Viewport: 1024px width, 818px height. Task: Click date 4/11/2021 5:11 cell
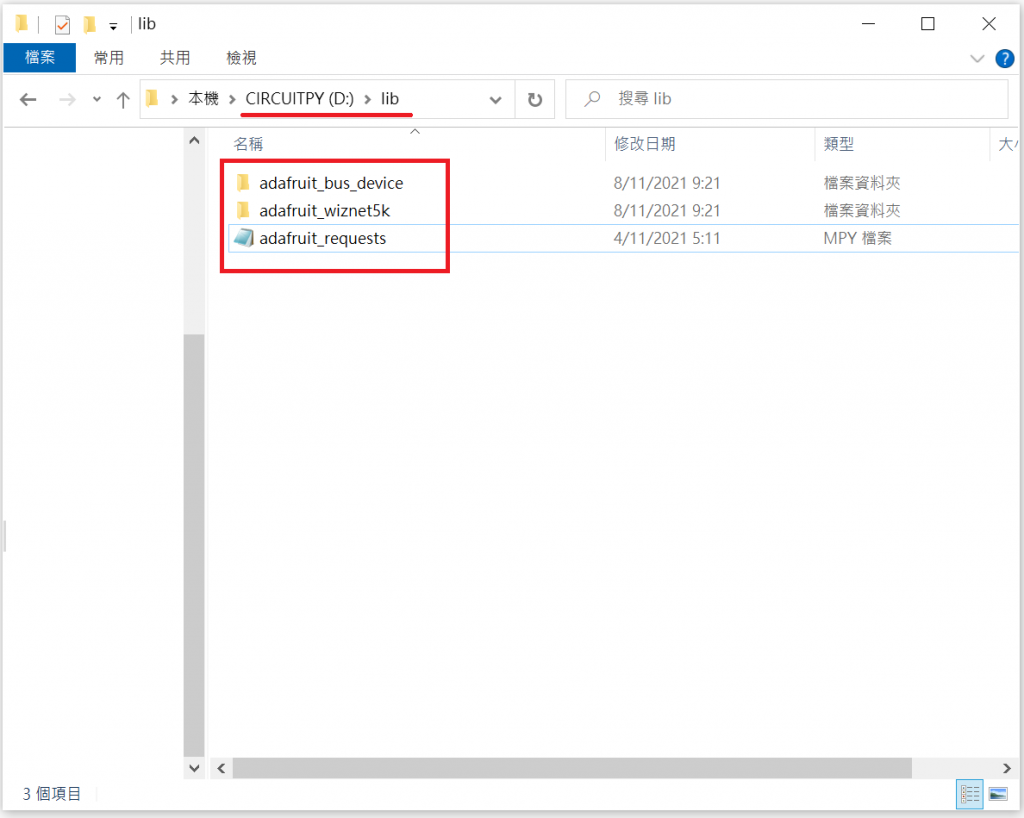coord(667,238)
